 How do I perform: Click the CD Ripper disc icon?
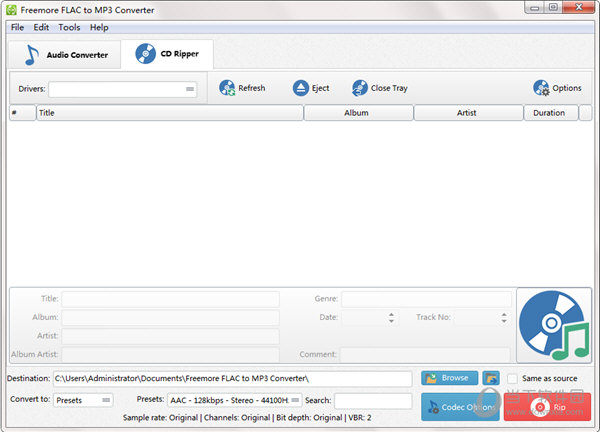point(145,54)
